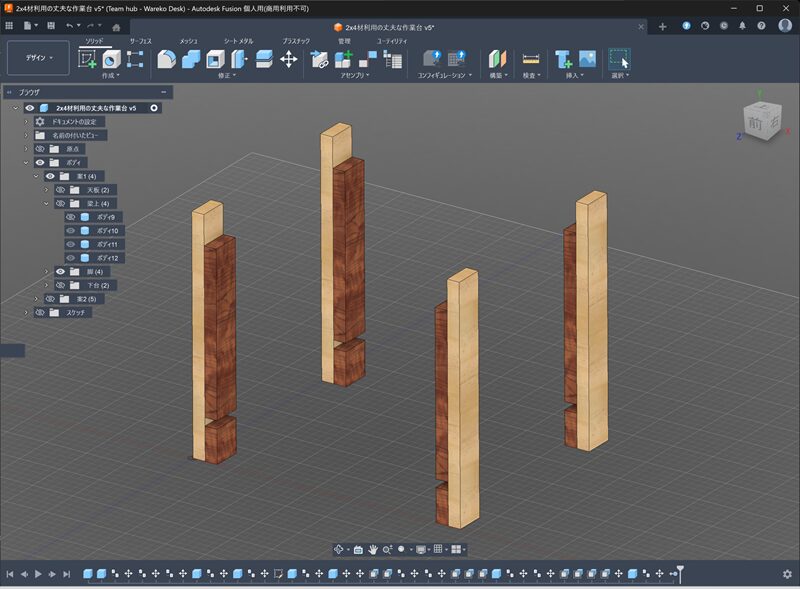Activate the Select tool in the toolbar
800x589 pixels.
pos(620,59)
